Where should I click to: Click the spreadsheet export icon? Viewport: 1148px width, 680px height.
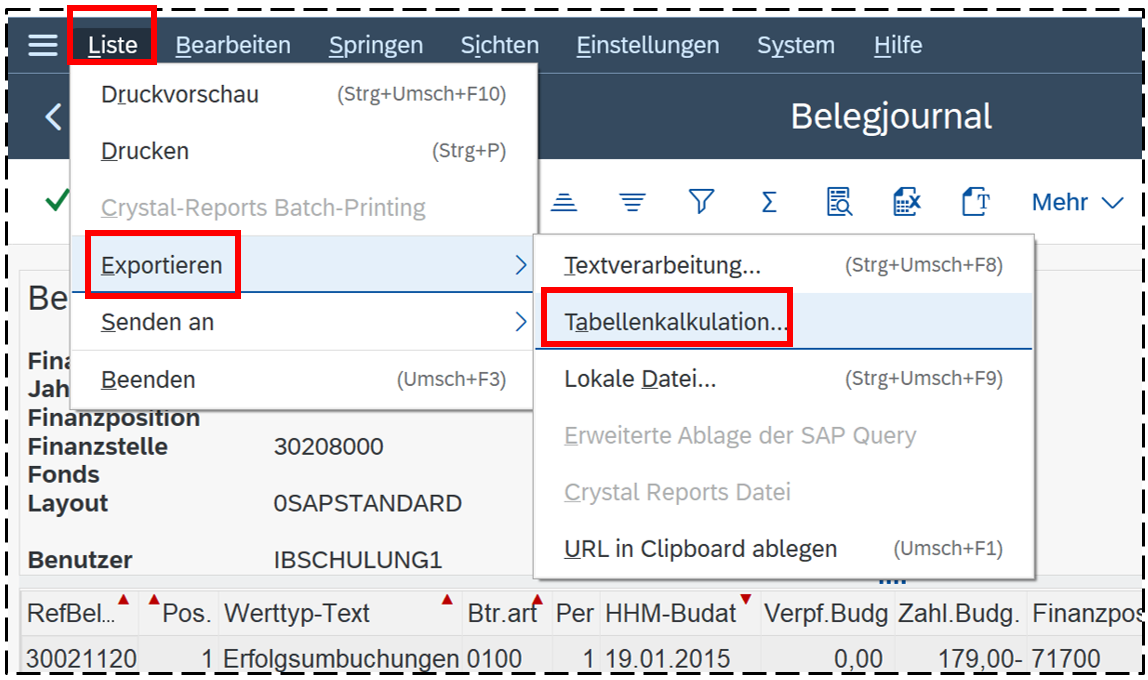(906, 203)
